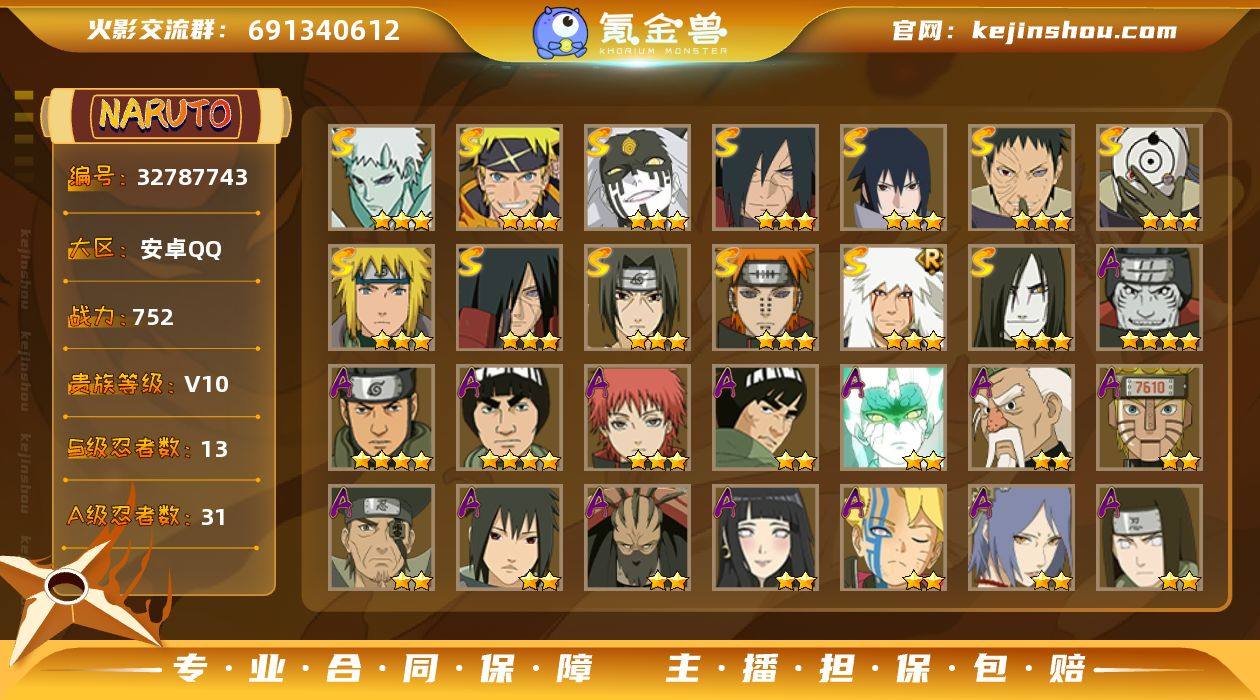Click the account number 32787743
1260x700 pixels.
point(192,177)
